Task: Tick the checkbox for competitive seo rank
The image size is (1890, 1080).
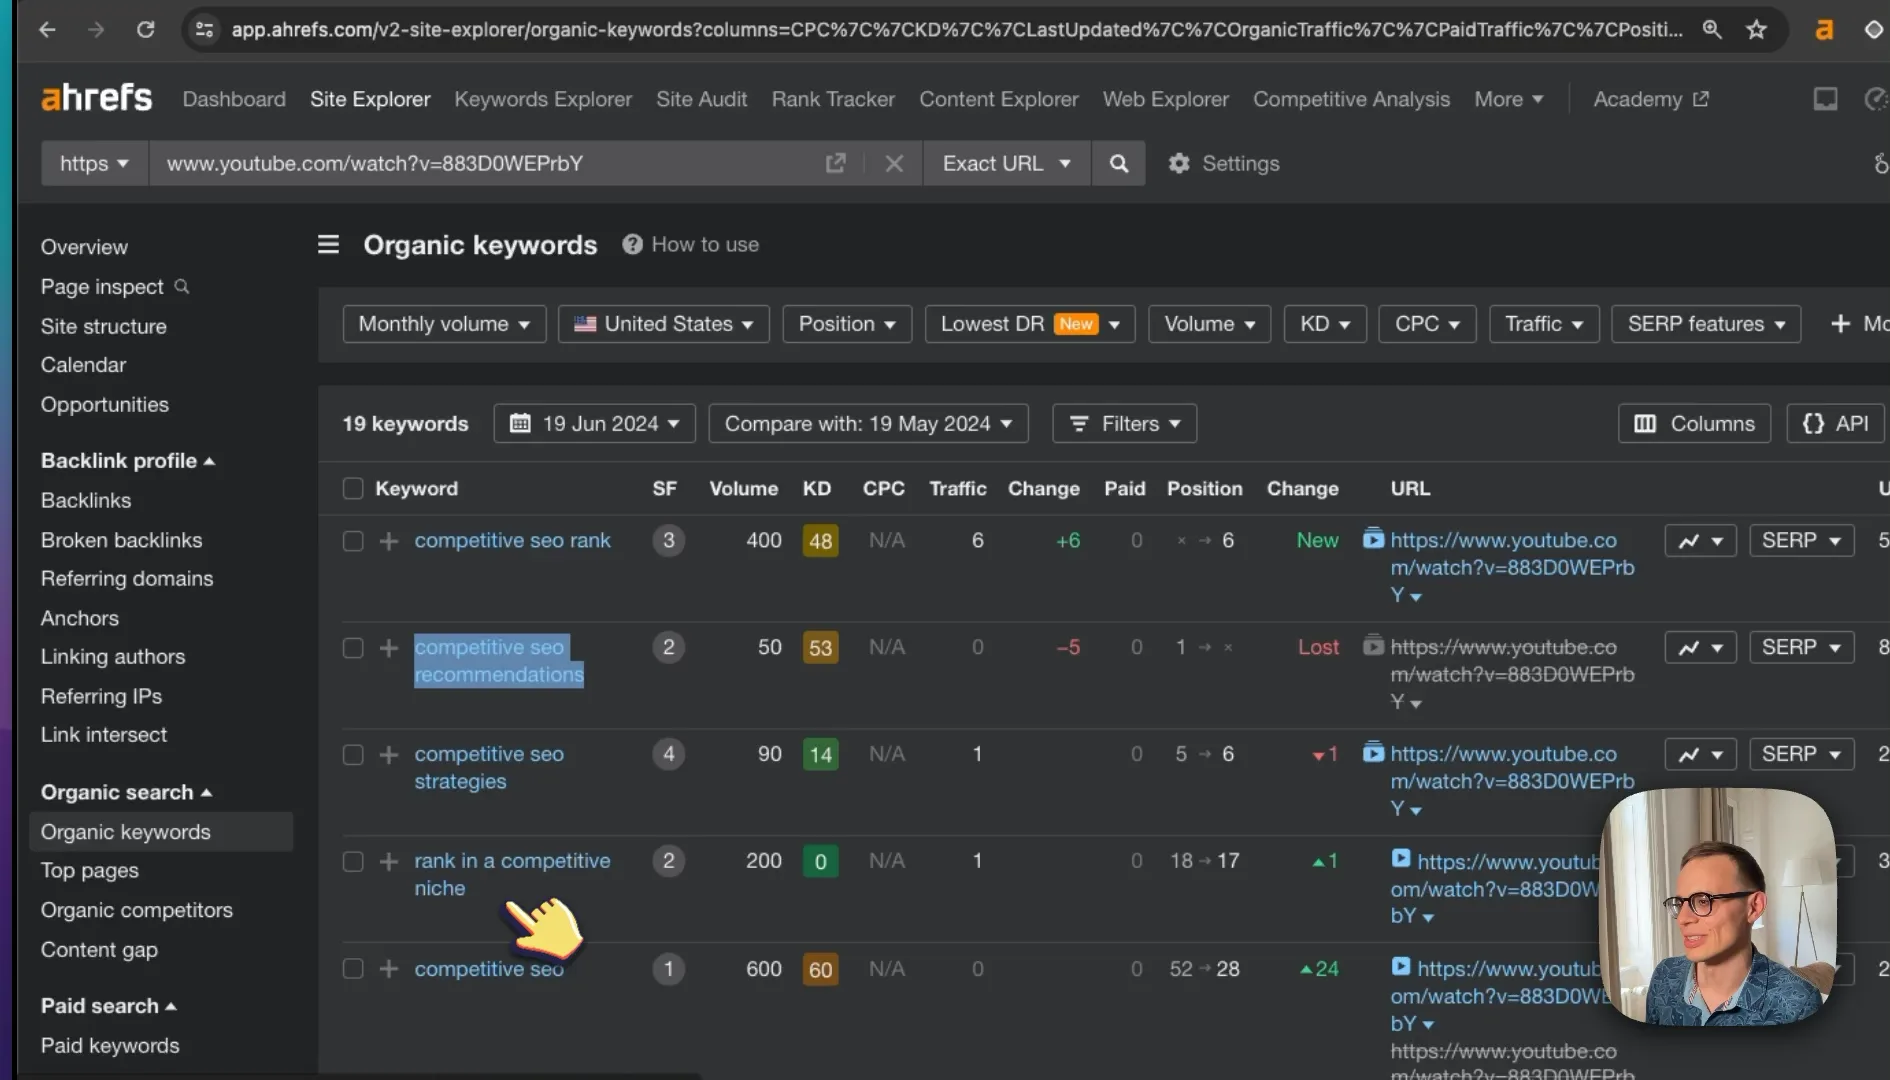Action: [352, 541]
